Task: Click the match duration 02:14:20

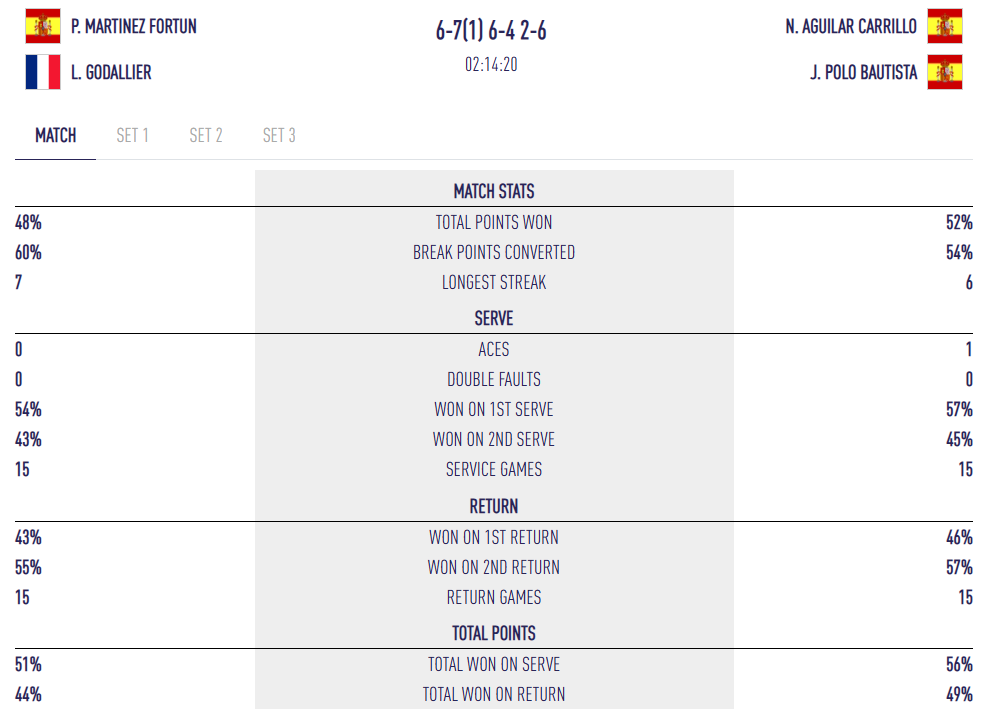Action: click(491, 65)
